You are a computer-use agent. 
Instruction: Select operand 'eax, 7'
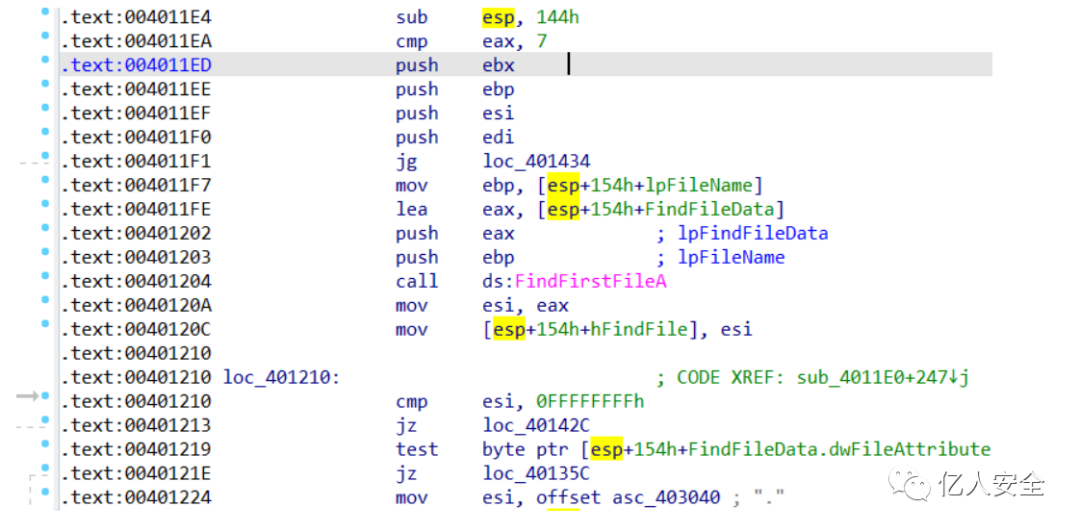pos(515,42)
